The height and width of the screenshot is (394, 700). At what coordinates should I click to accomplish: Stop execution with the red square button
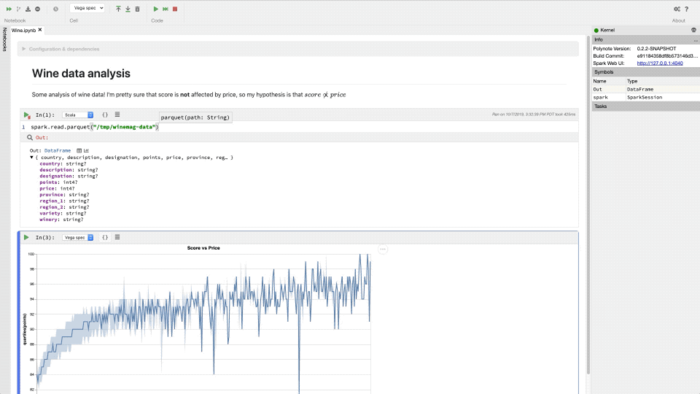click(175, 9)
